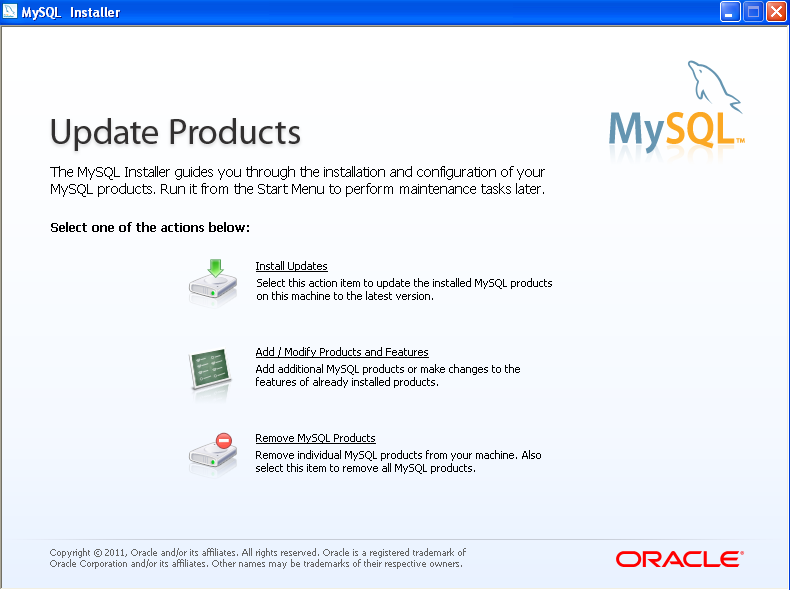Viewport: 790px width, 590px height.
Task: Click the Install Updates drive icon
Action: pyautogui.click(x=213, y=280)
